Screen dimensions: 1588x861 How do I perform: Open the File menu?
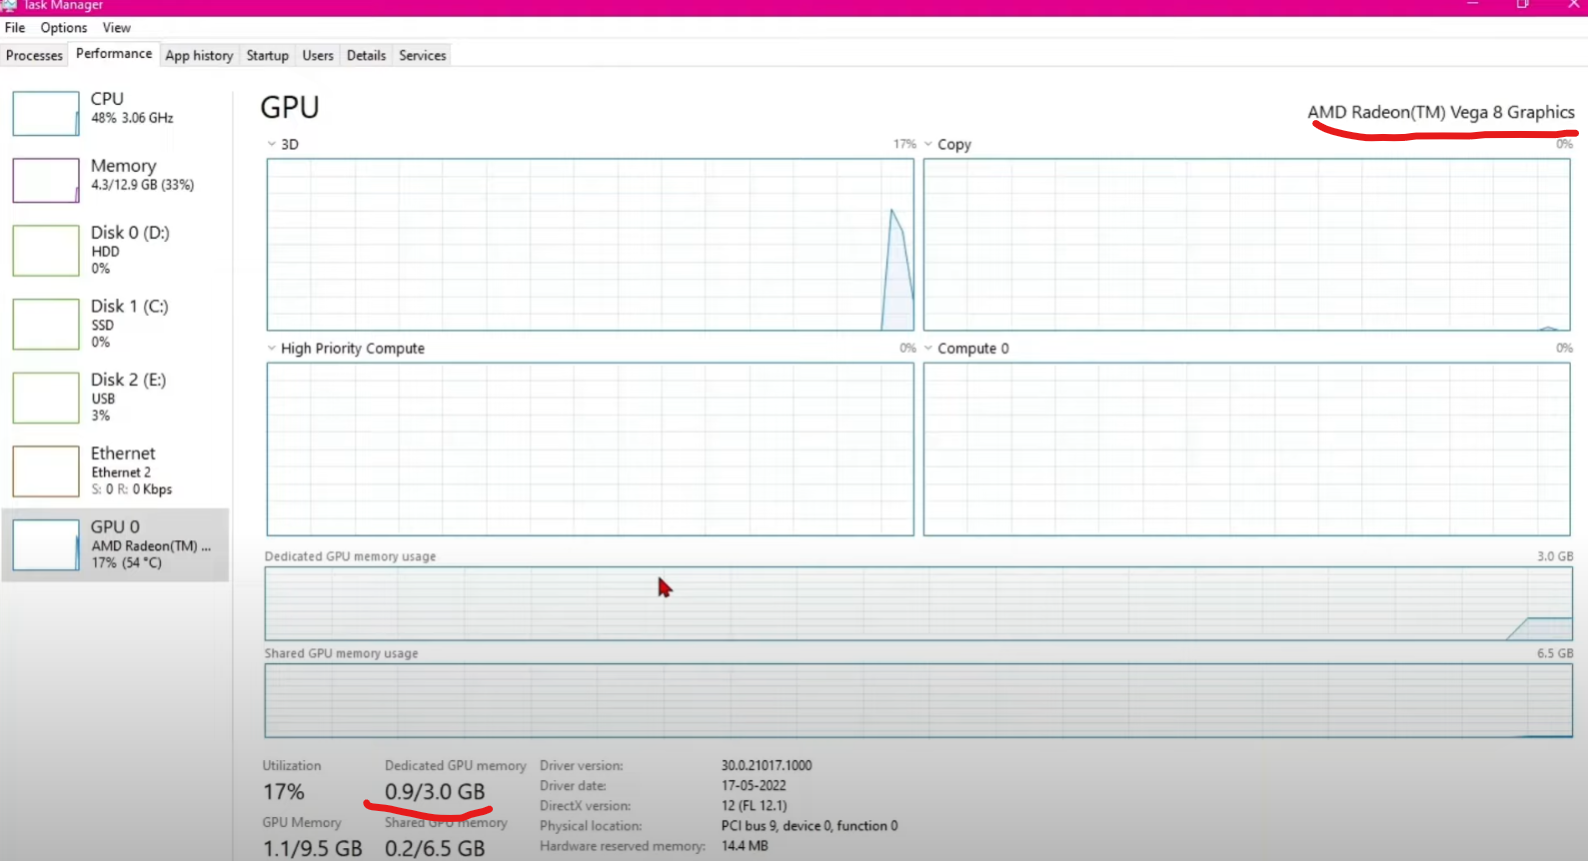pyautogui.click(x=15, y=28)
